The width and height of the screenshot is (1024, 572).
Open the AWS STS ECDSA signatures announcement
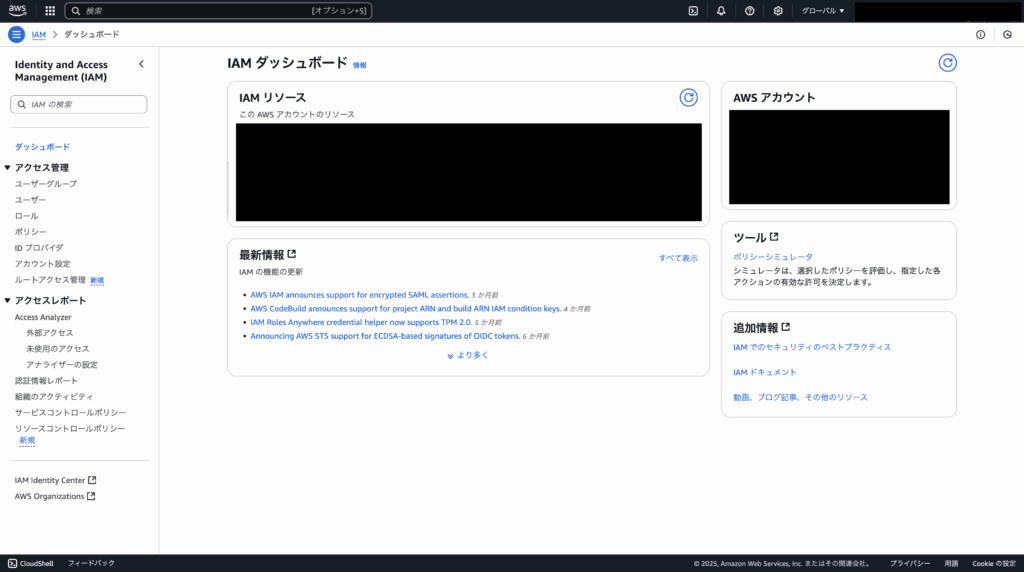(x=385, y=336)
